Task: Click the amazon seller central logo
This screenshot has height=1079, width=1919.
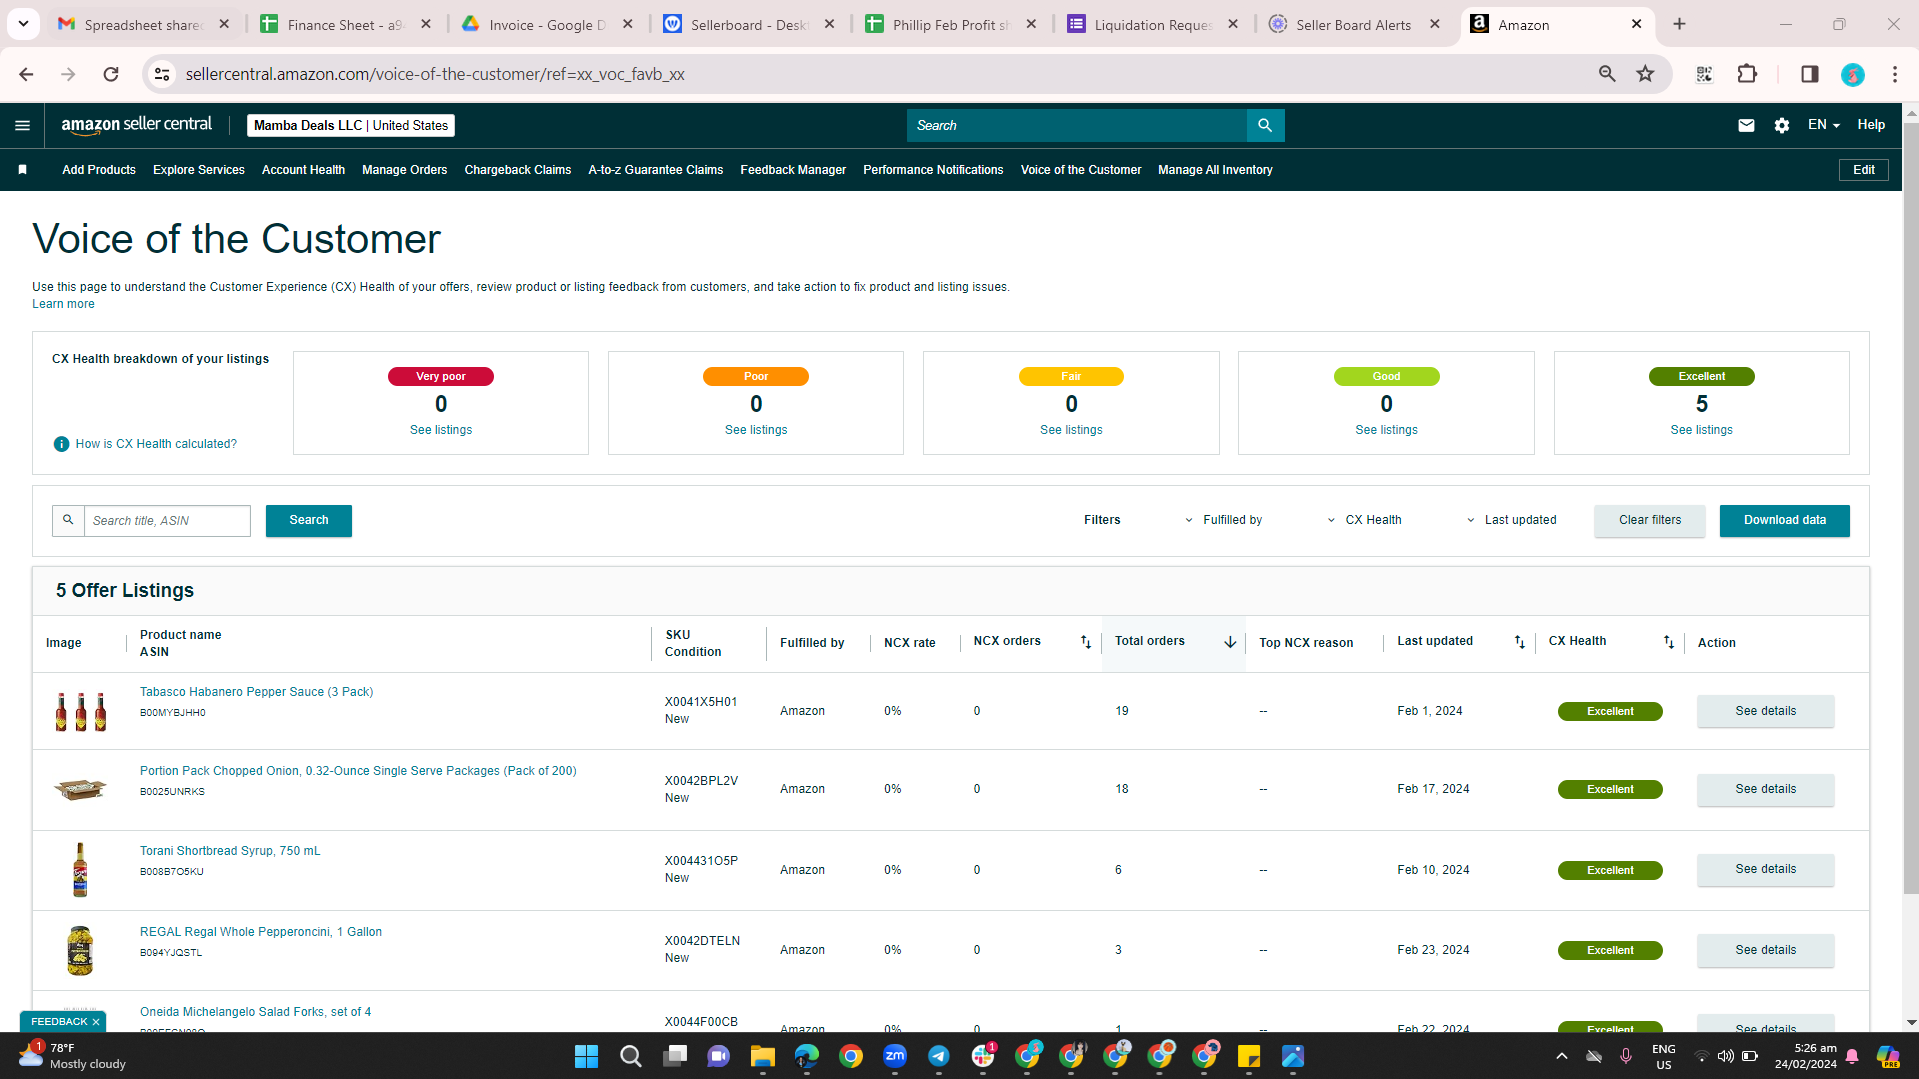Action: tap(136, 125)
